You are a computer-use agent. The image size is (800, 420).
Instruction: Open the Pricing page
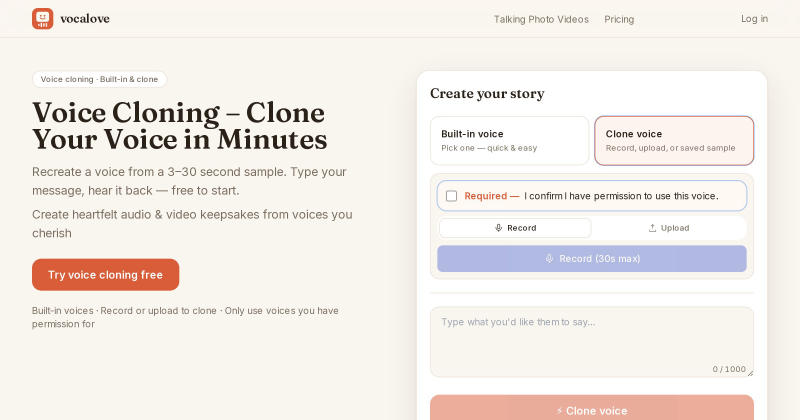pyautogui.click(x=619, y=19)
